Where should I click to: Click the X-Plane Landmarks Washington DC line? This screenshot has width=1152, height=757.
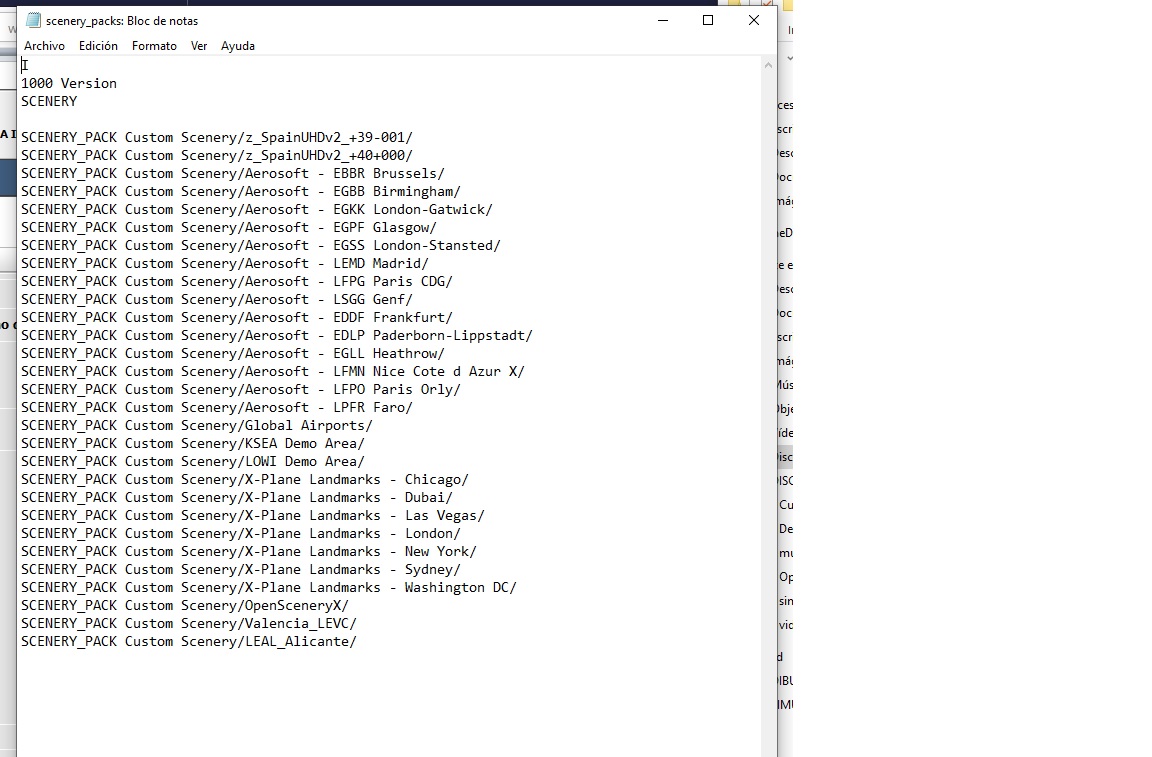269,588
